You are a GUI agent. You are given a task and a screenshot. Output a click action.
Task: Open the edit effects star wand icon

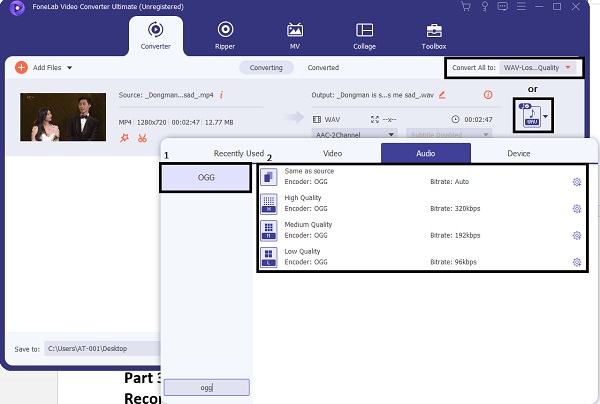(x=124, y=138)
